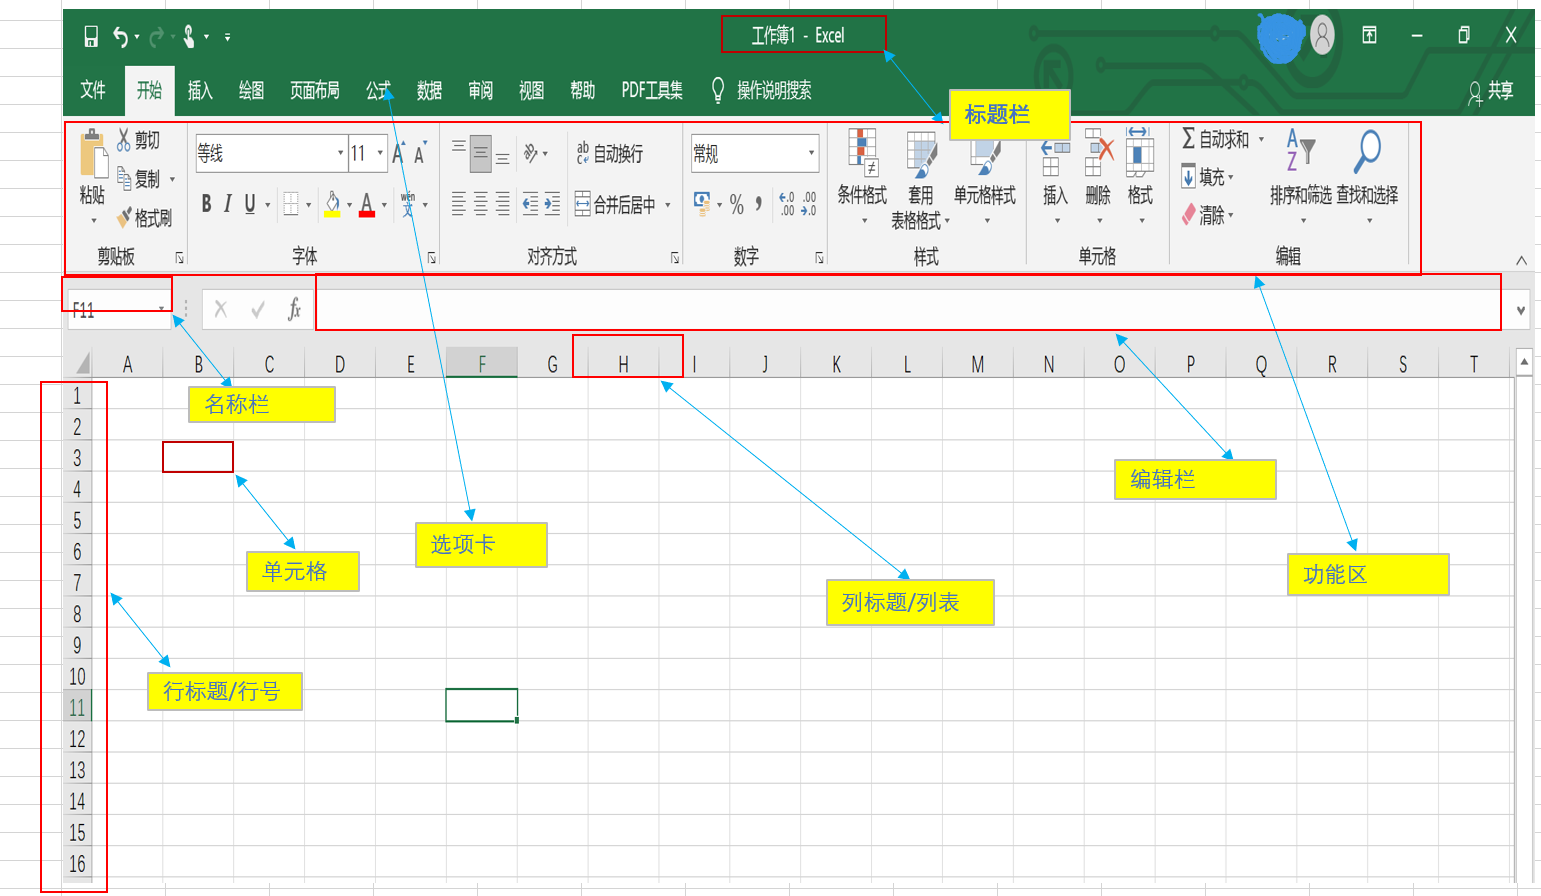The image size is (1541, 896).
Task: Decrease font size
Action: click(x=420, y=153)
